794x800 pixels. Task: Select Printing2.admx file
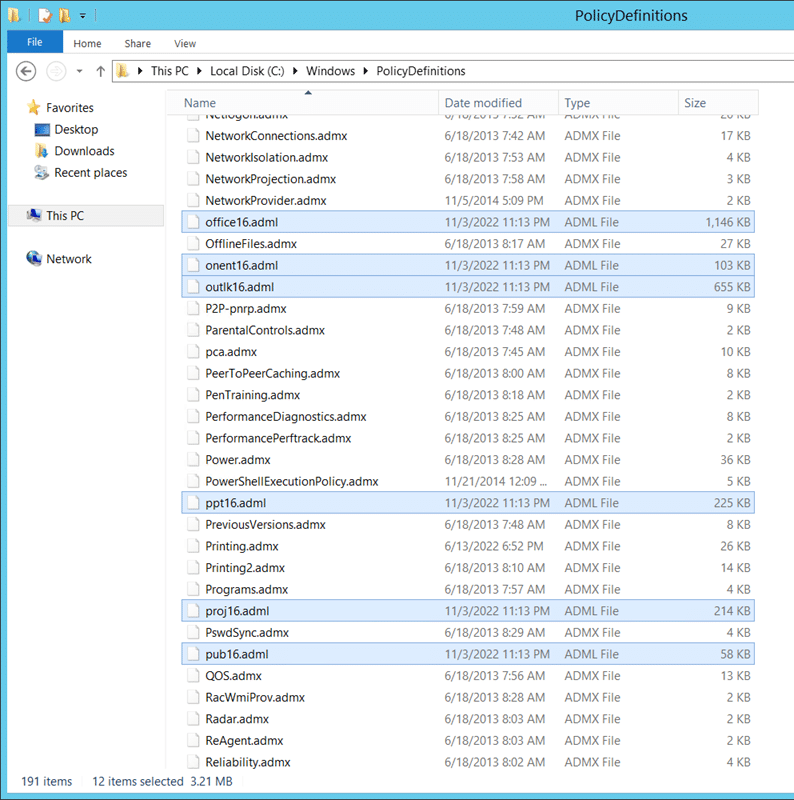click(468, 568)
